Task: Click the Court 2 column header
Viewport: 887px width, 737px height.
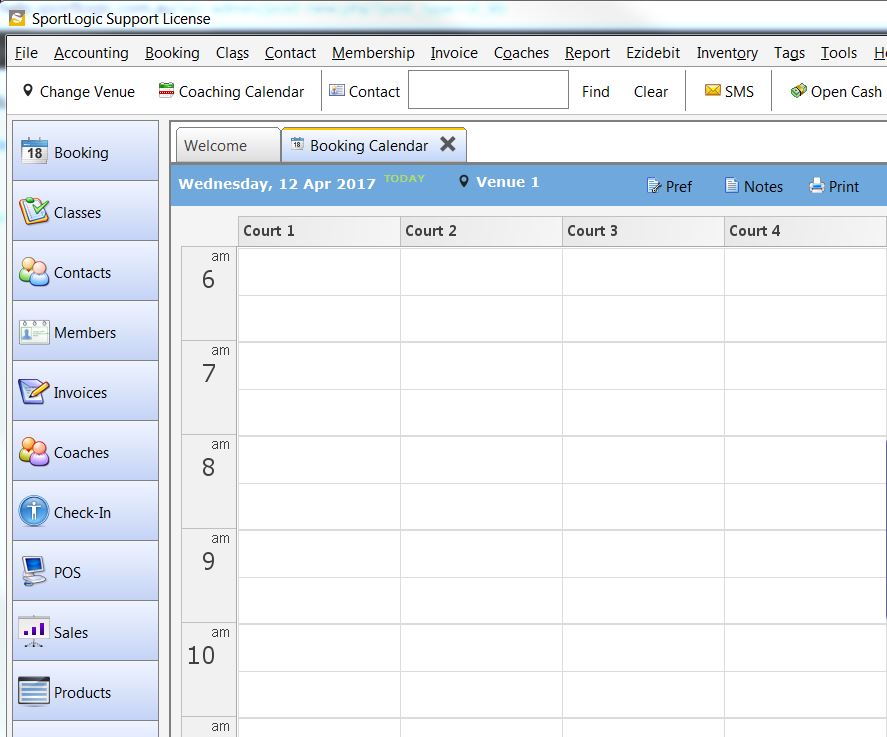Action: pyautogui.click(x=481, y=231)
